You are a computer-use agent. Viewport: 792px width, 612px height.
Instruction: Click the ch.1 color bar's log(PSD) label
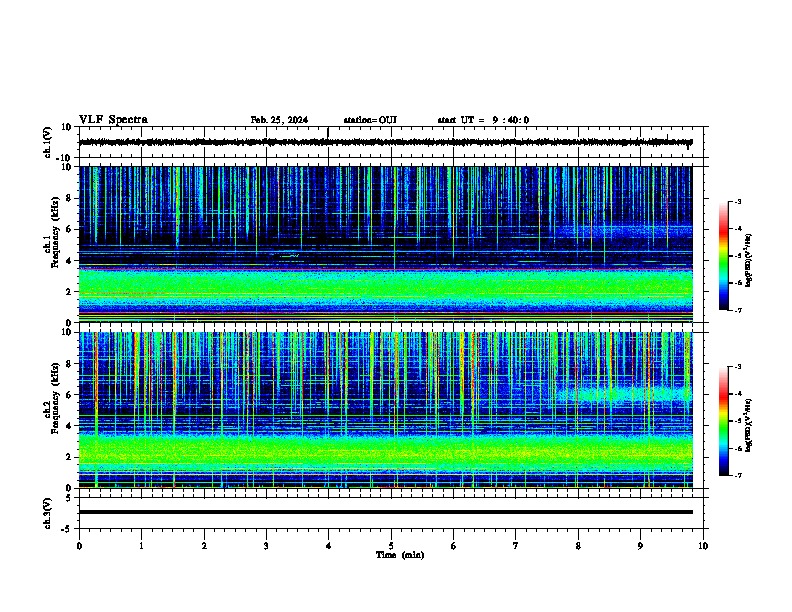click(x=749, y=260)
